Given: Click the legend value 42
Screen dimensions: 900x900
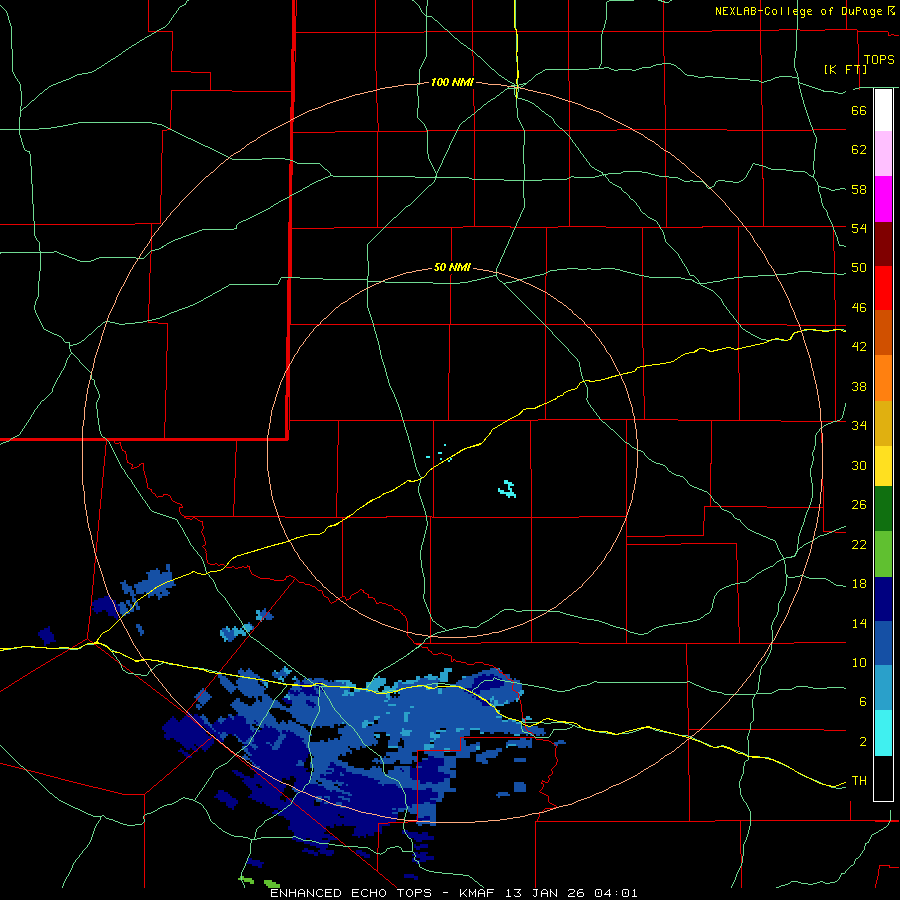Looking at the screenshot, I should tap(859, 347).
